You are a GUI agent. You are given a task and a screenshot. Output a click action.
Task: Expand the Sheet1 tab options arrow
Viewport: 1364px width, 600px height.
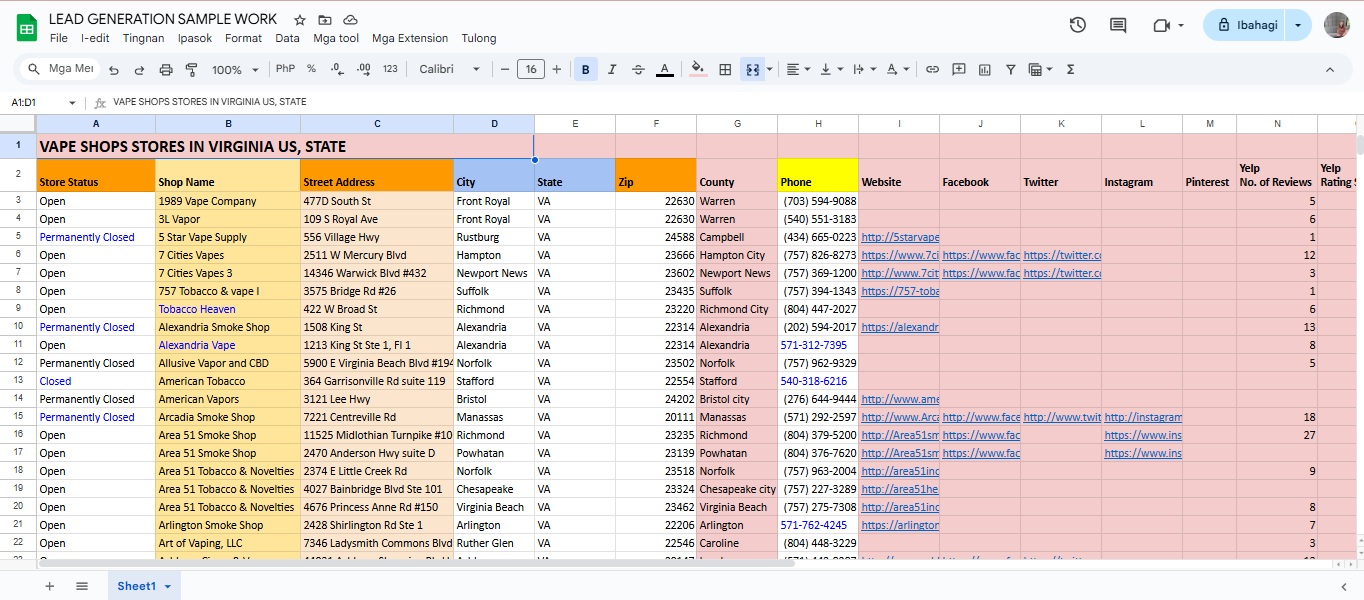[x=168, y=587]
